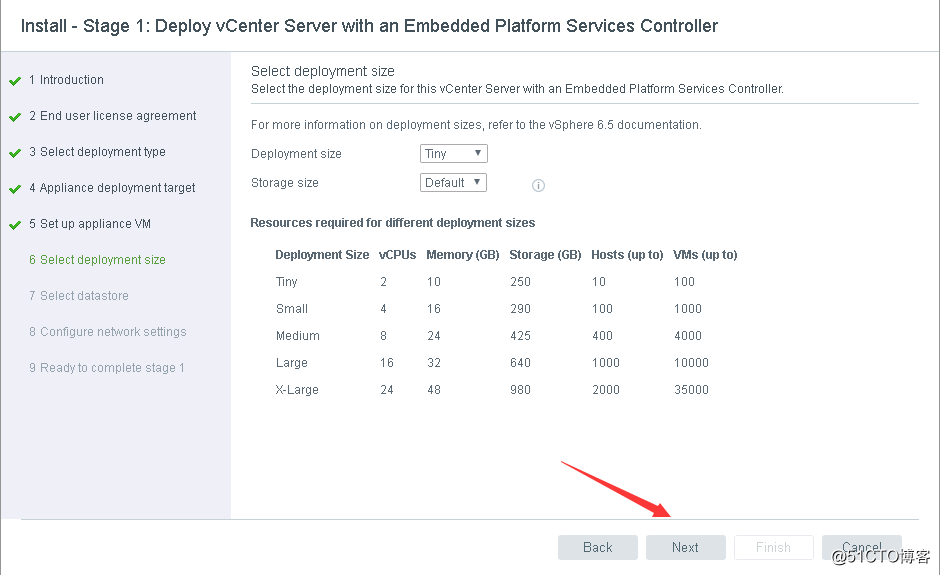The image size is (940, 575).
Task: Select step 8 Configure network settings
Action: (108, 332)
